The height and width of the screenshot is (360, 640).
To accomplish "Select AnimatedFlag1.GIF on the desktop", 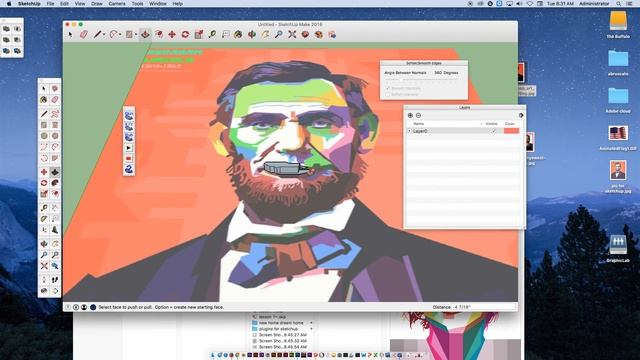I will (618, 138).
